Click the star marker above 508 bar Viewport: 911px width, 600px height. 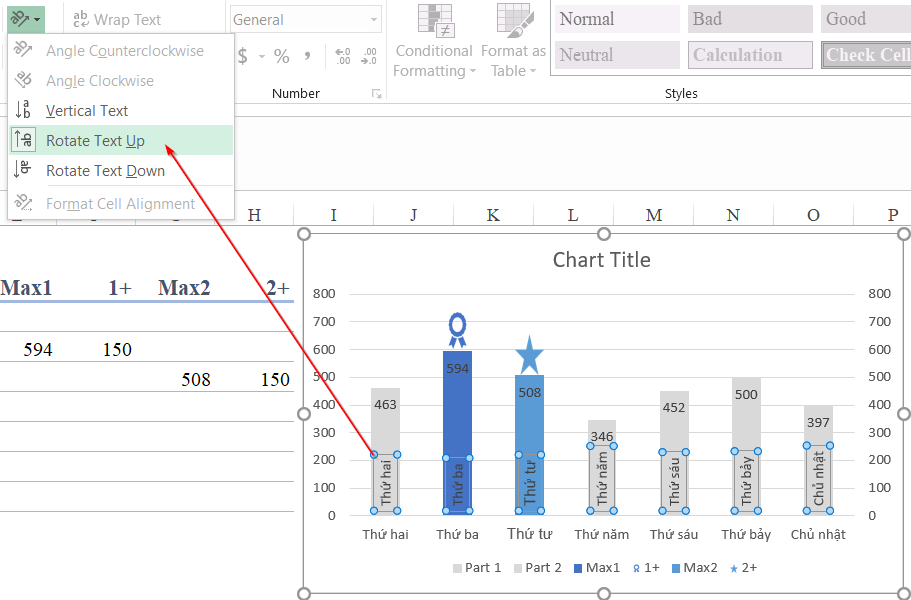[x=529, y=355]
